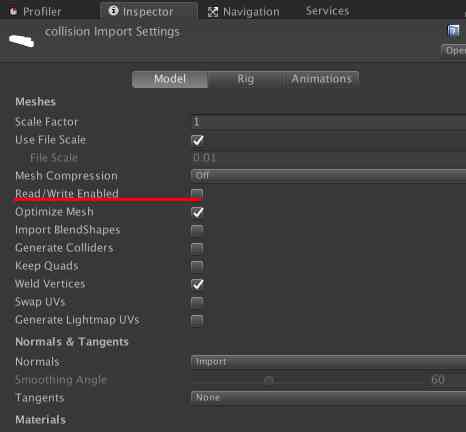Open the Mesh Compression dropdown
The image size is (466, 432).
329,176
